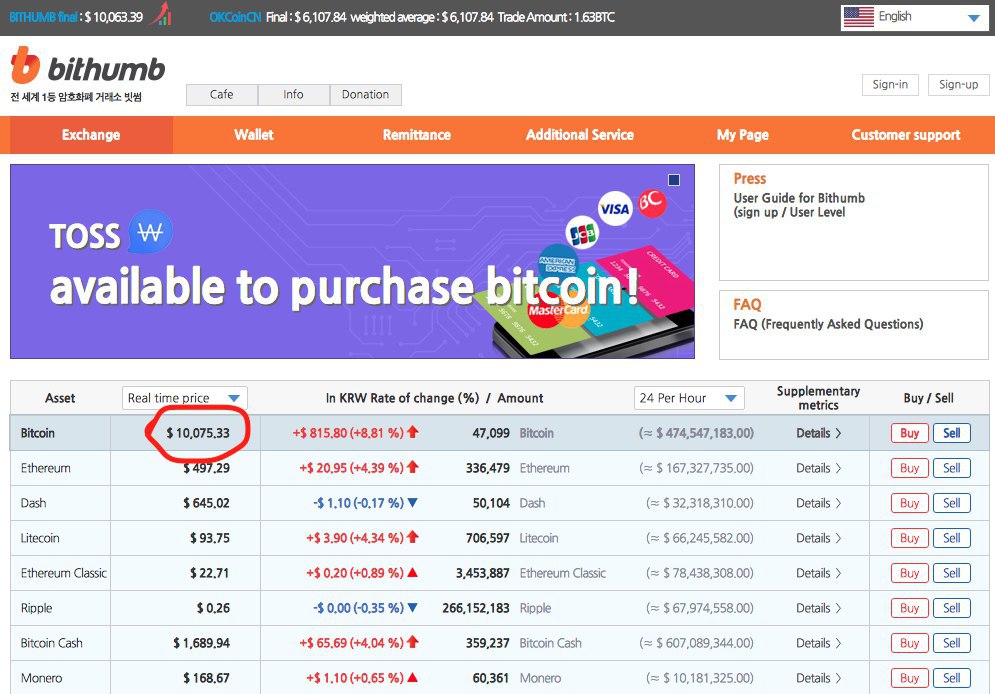Screen dimensions: 995x694
Task: Click the Bithumb price trend chart icon
Action: pyautogui.click(x=162, y=14)
